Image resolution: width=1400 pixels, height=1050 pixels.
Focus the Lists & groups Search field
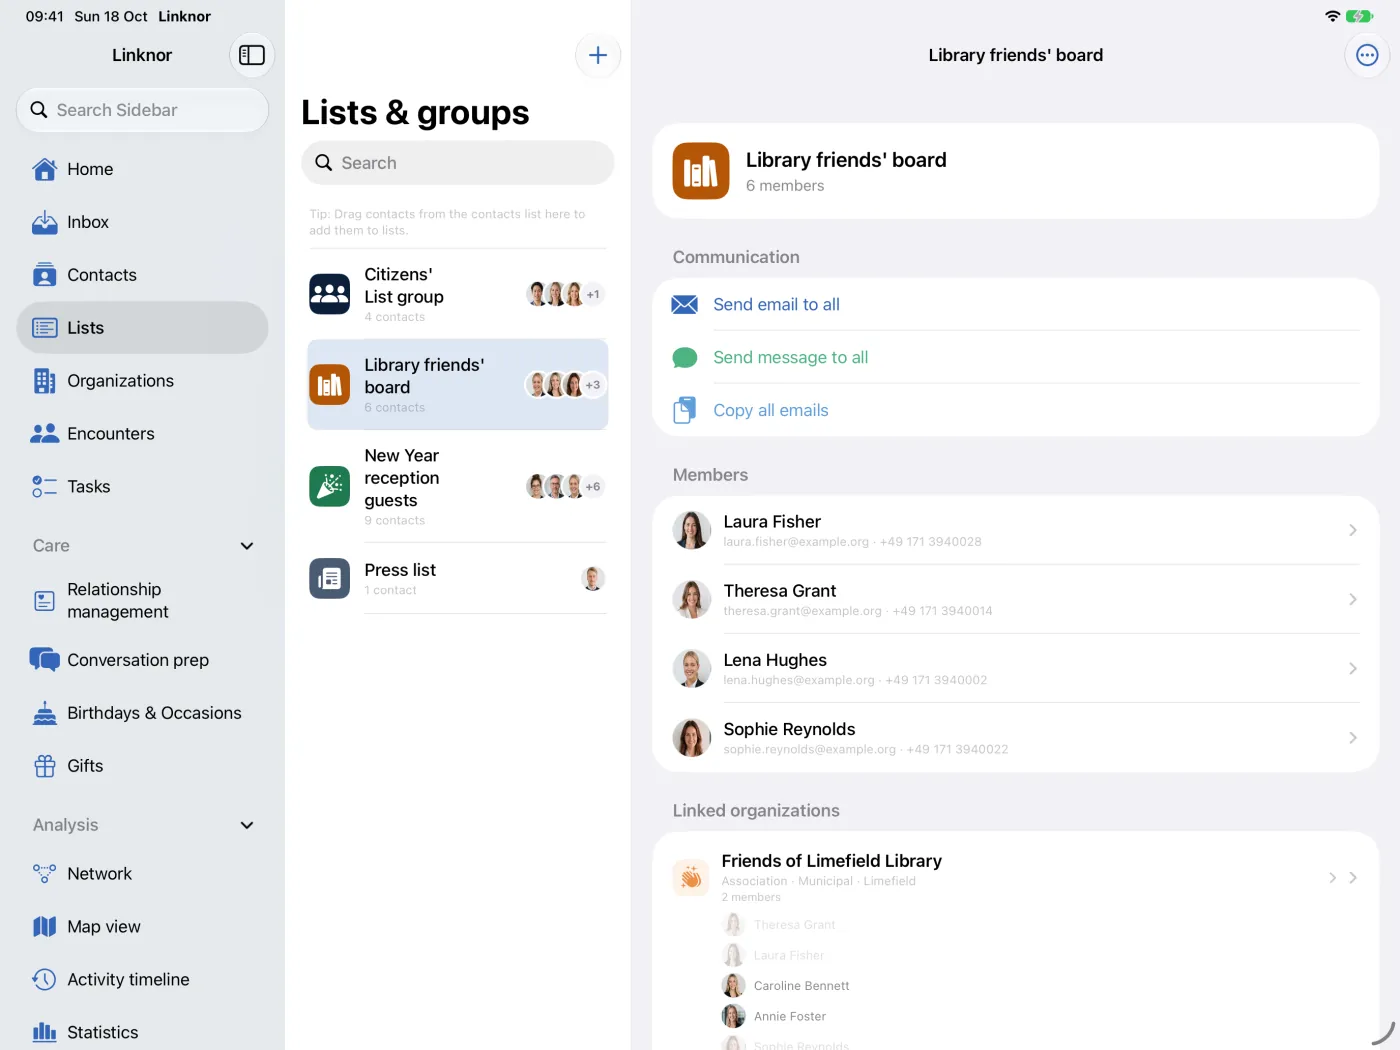[457, 163]
